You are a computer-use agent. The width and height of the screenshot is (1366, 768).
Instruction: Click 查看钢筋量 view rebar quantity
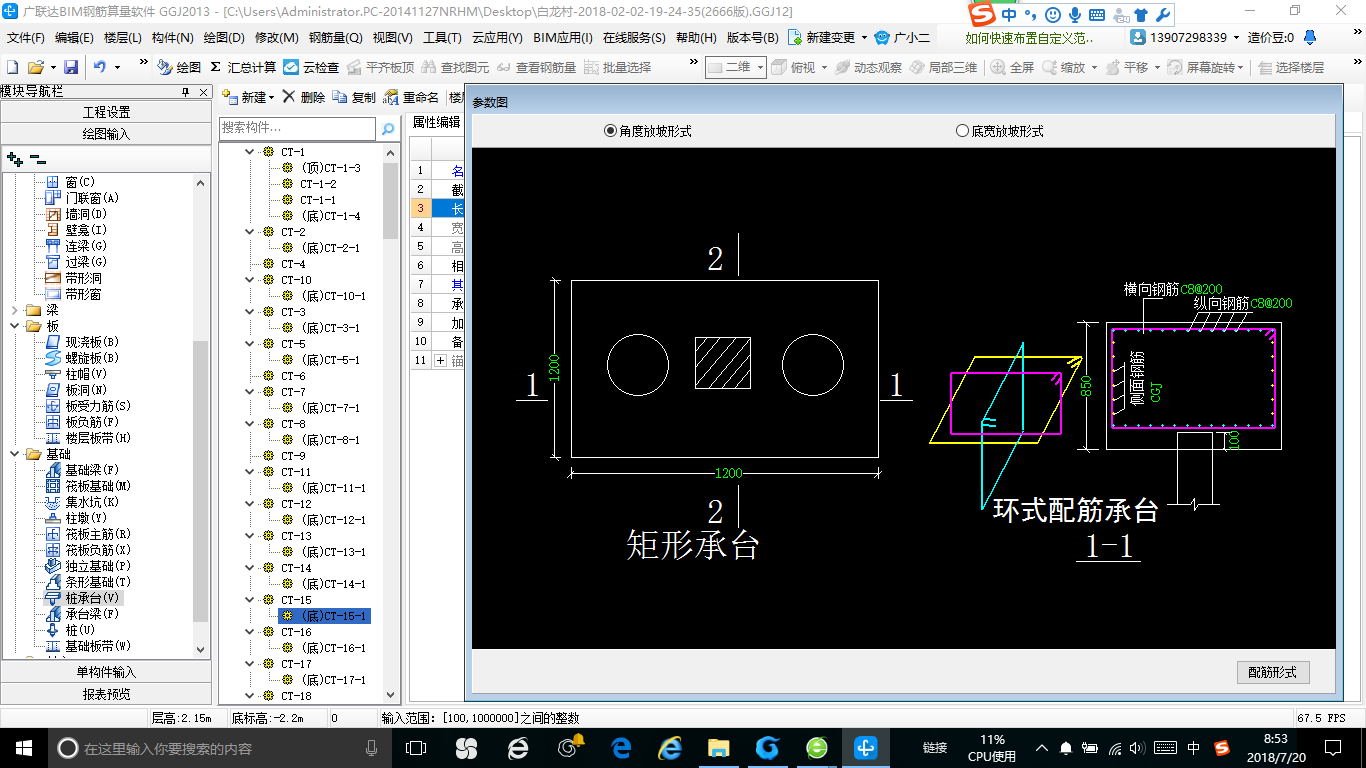tap(536, 67)
